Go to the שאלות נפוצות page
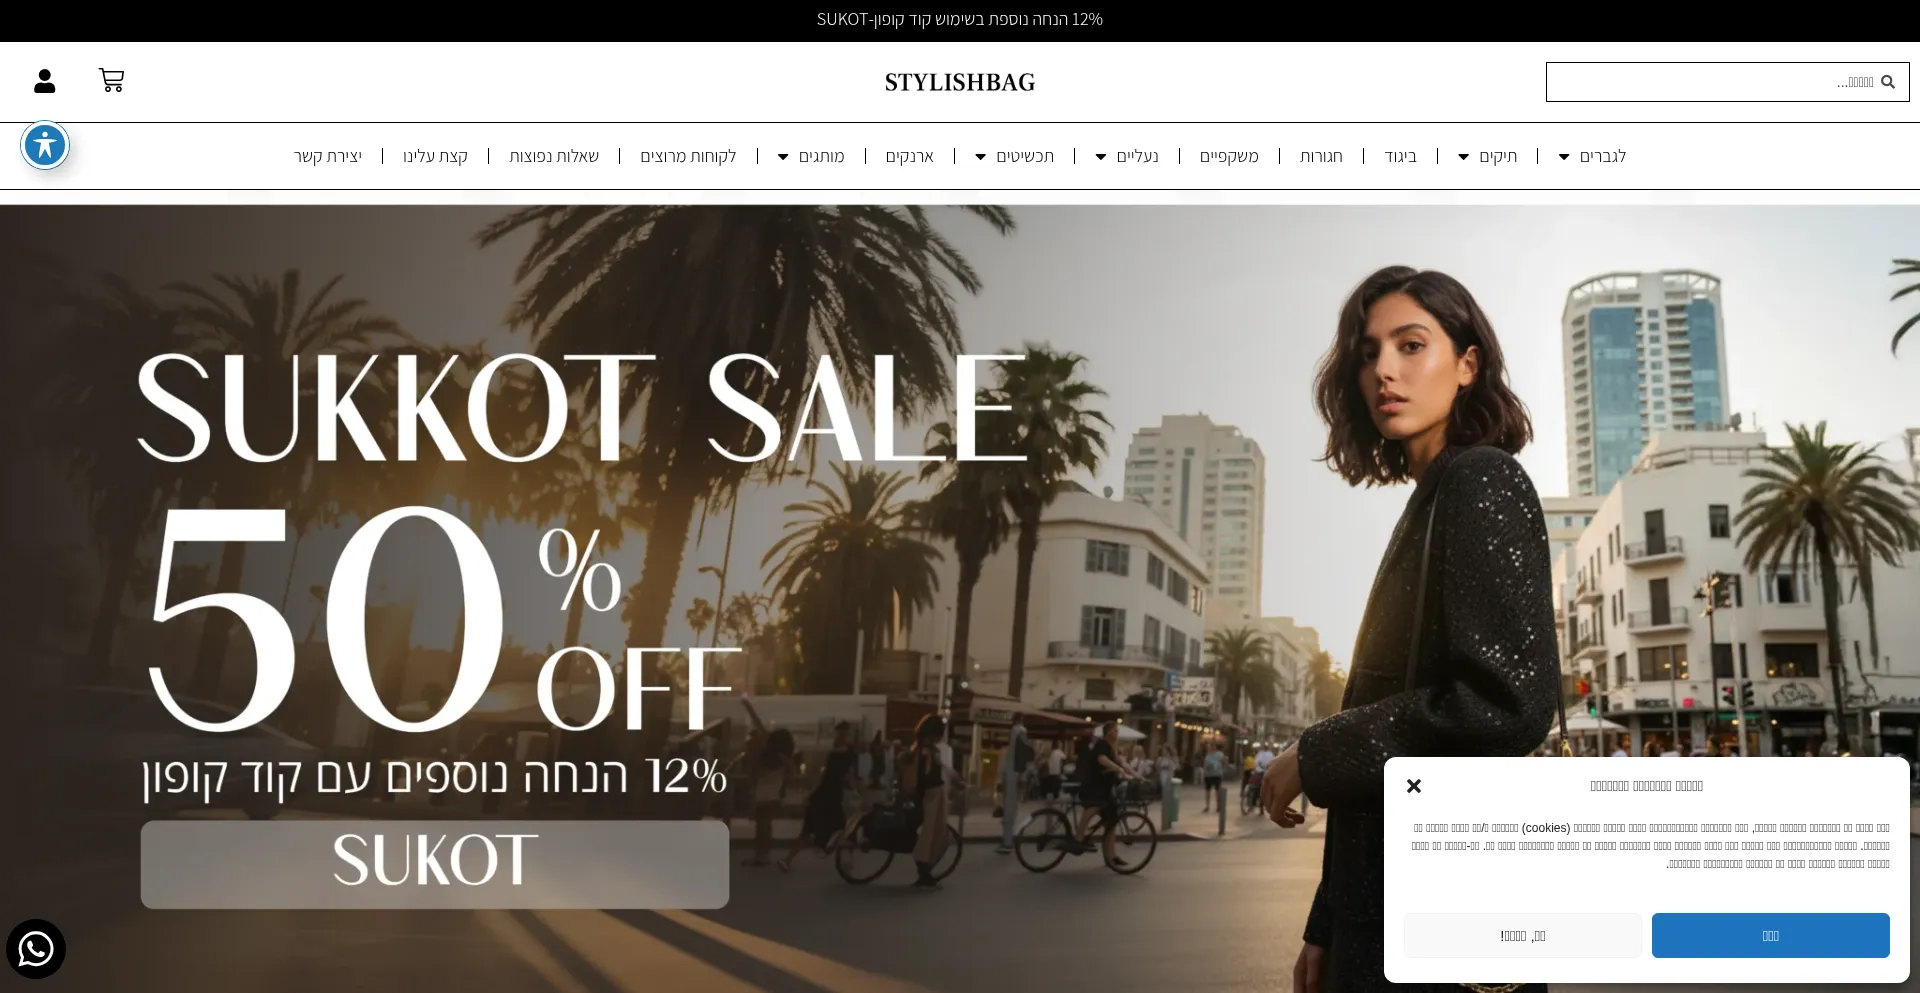This screenshot has width=1920, height=993. (554, 156)
